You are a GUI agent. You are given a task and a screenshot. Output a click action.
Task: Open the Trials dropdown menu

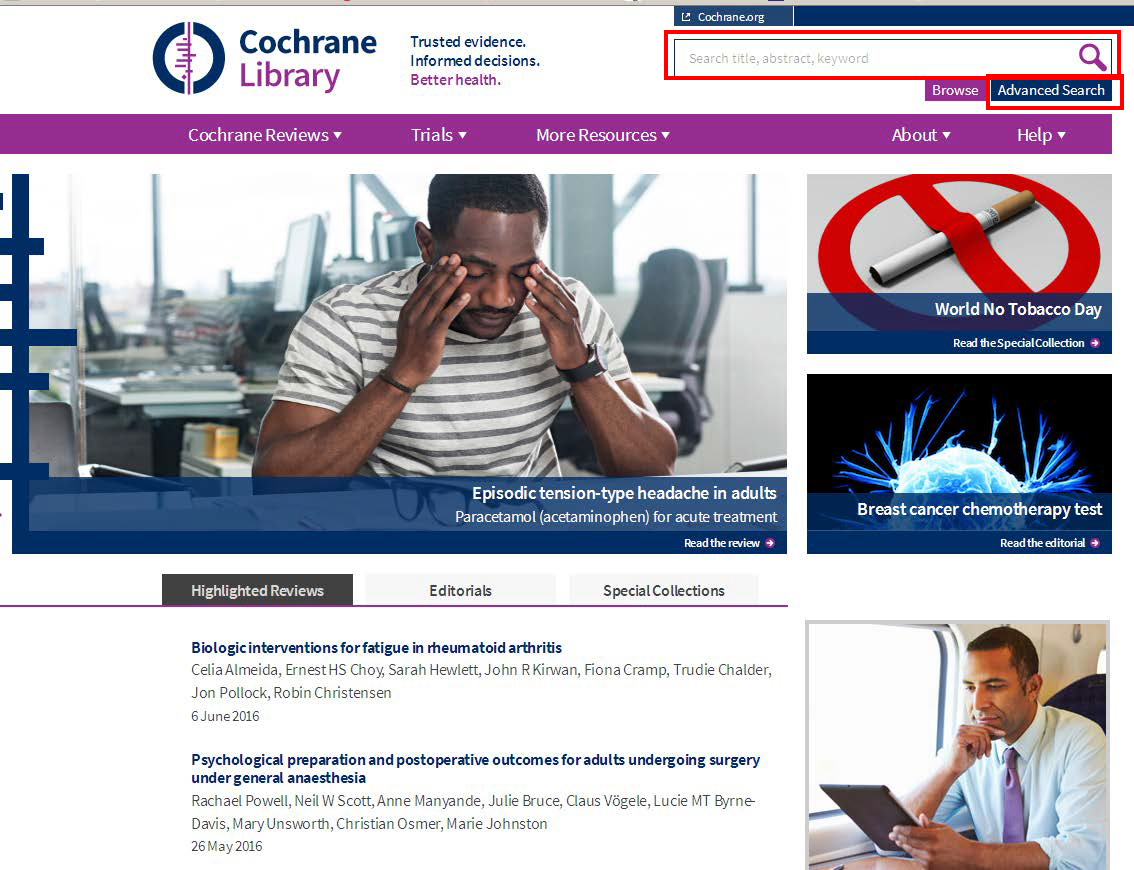coord(438,135)
